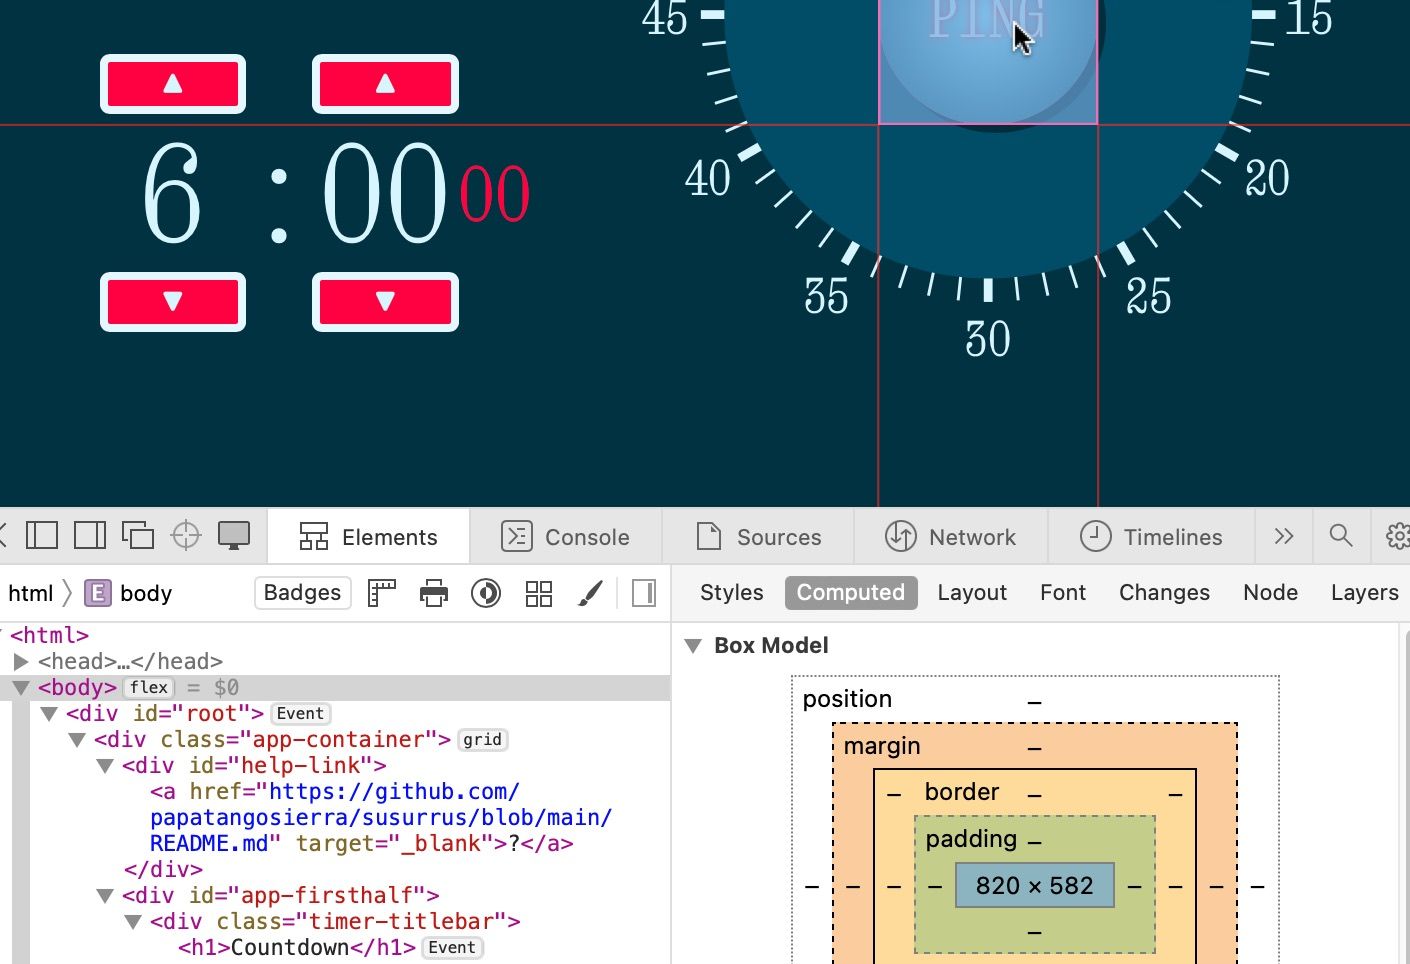Expand the head element node

[20, 662]
